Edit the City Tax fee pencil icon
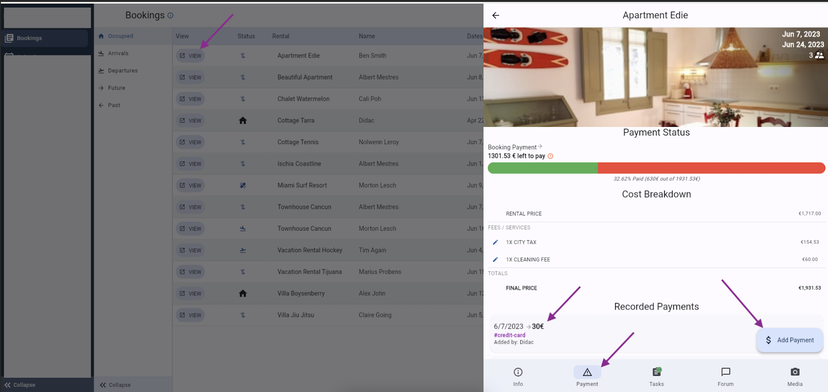828x392 pixels. point(495,242)
